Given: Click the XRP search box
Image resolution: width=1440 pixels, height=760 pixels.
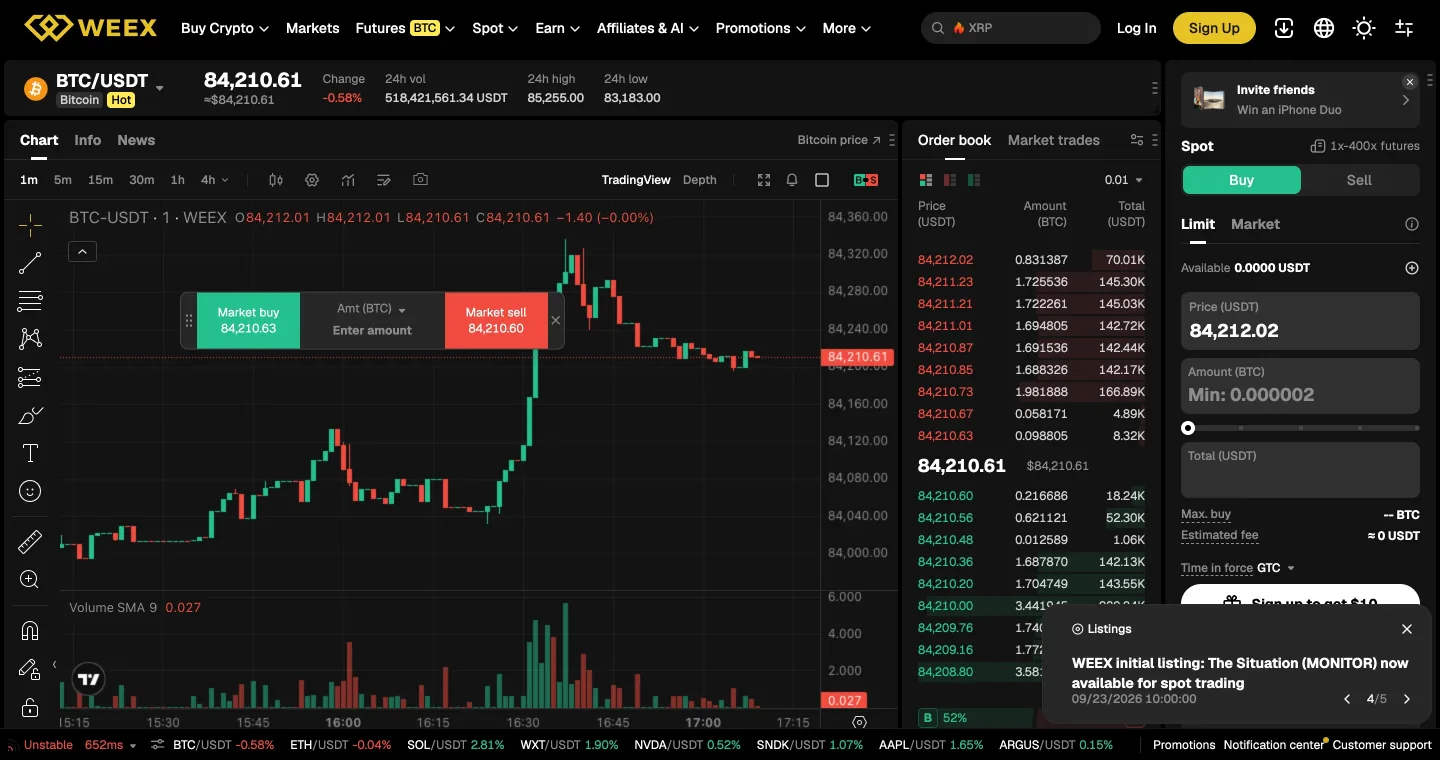Looking at the screenshot, I should (x=1010, y=28).
